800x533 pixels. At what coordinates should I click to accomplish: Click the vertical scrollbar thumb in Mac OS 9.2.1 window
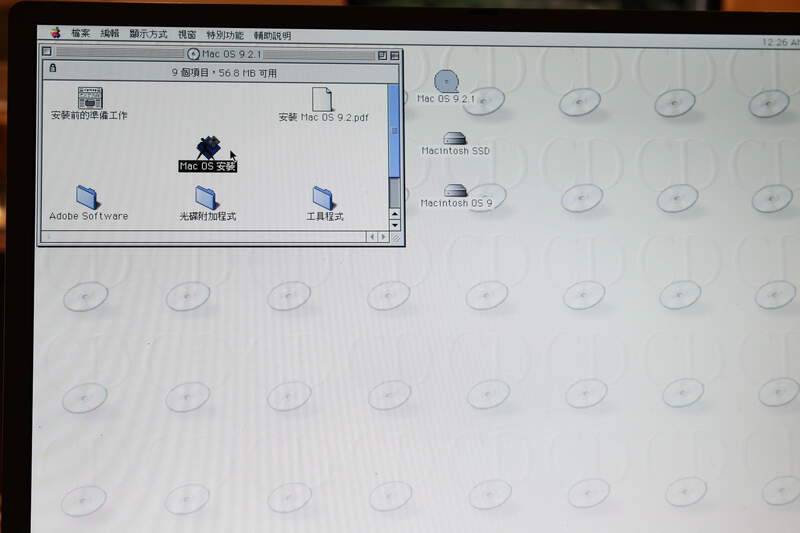click(x=394, y=131)
